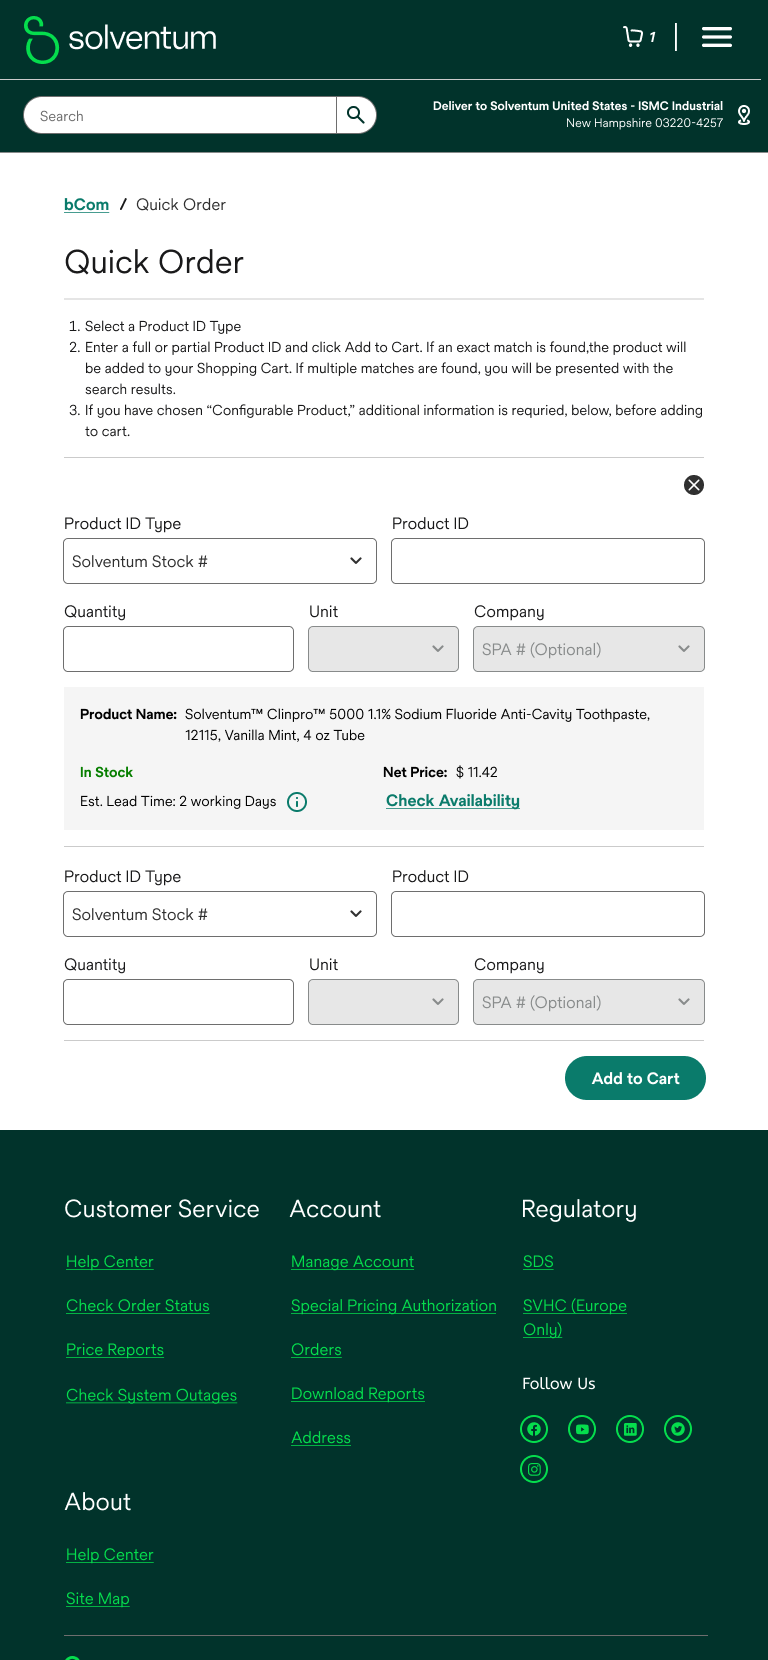Image resolution: width=768 pixels, height=1660 pixels.
Task: Open the YouTube social icon
Action: coord(582,1429)
